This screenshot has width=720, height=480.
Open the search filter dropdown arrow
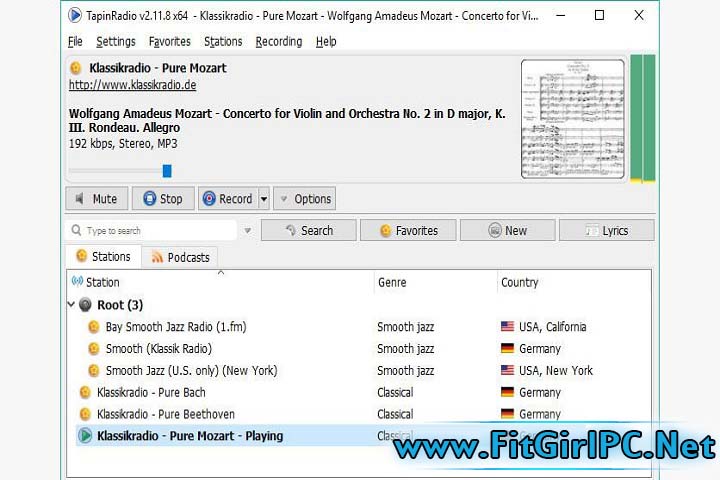click(x=247, y=231)
